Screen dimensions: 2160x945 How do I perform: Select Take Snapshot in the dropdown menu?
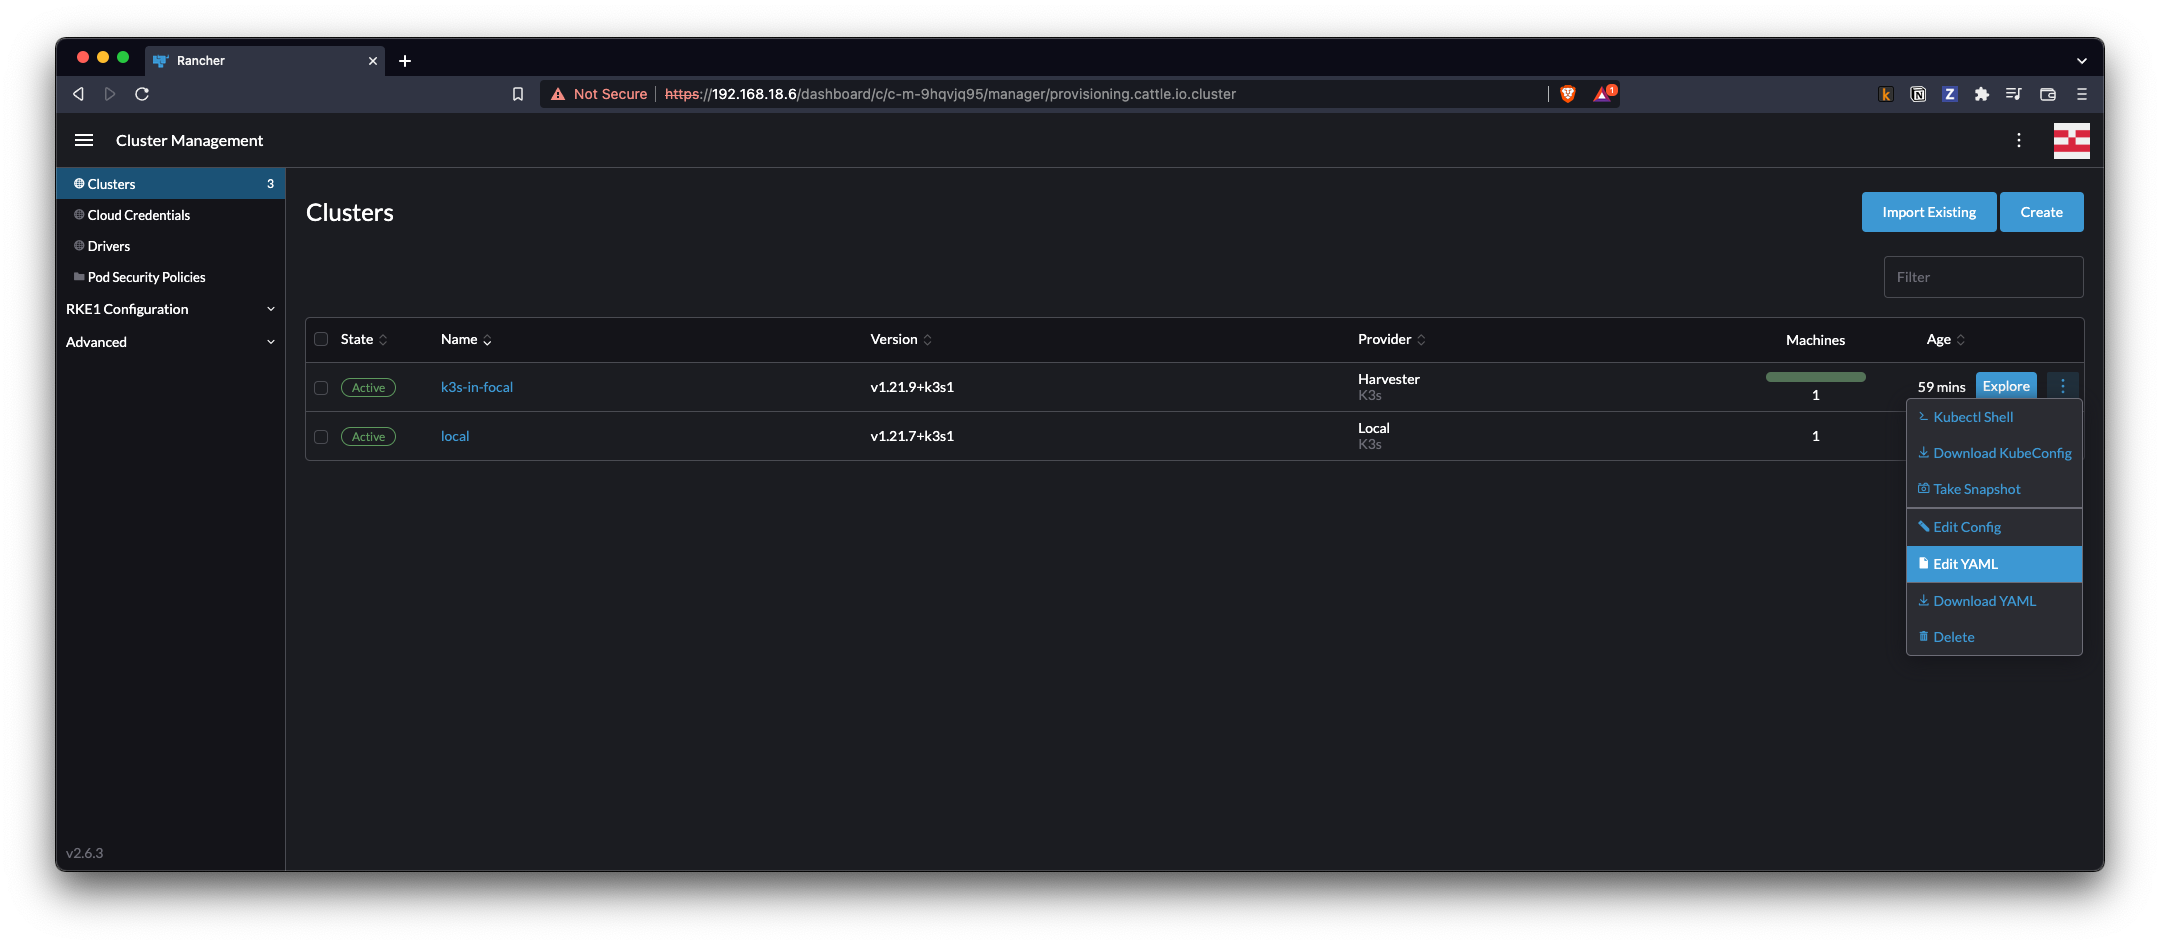[x=1975, y=489]
